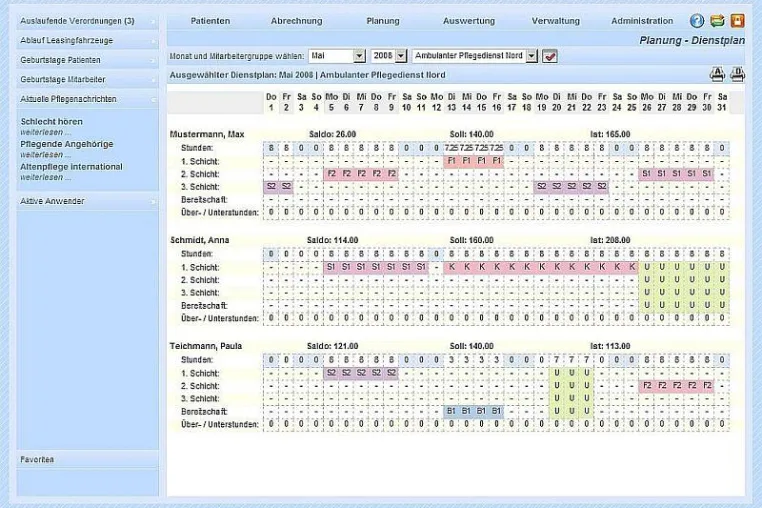Click weiterlesen under Schlecht hören
The image size is (762, 508).
click(x=45, y=132)
